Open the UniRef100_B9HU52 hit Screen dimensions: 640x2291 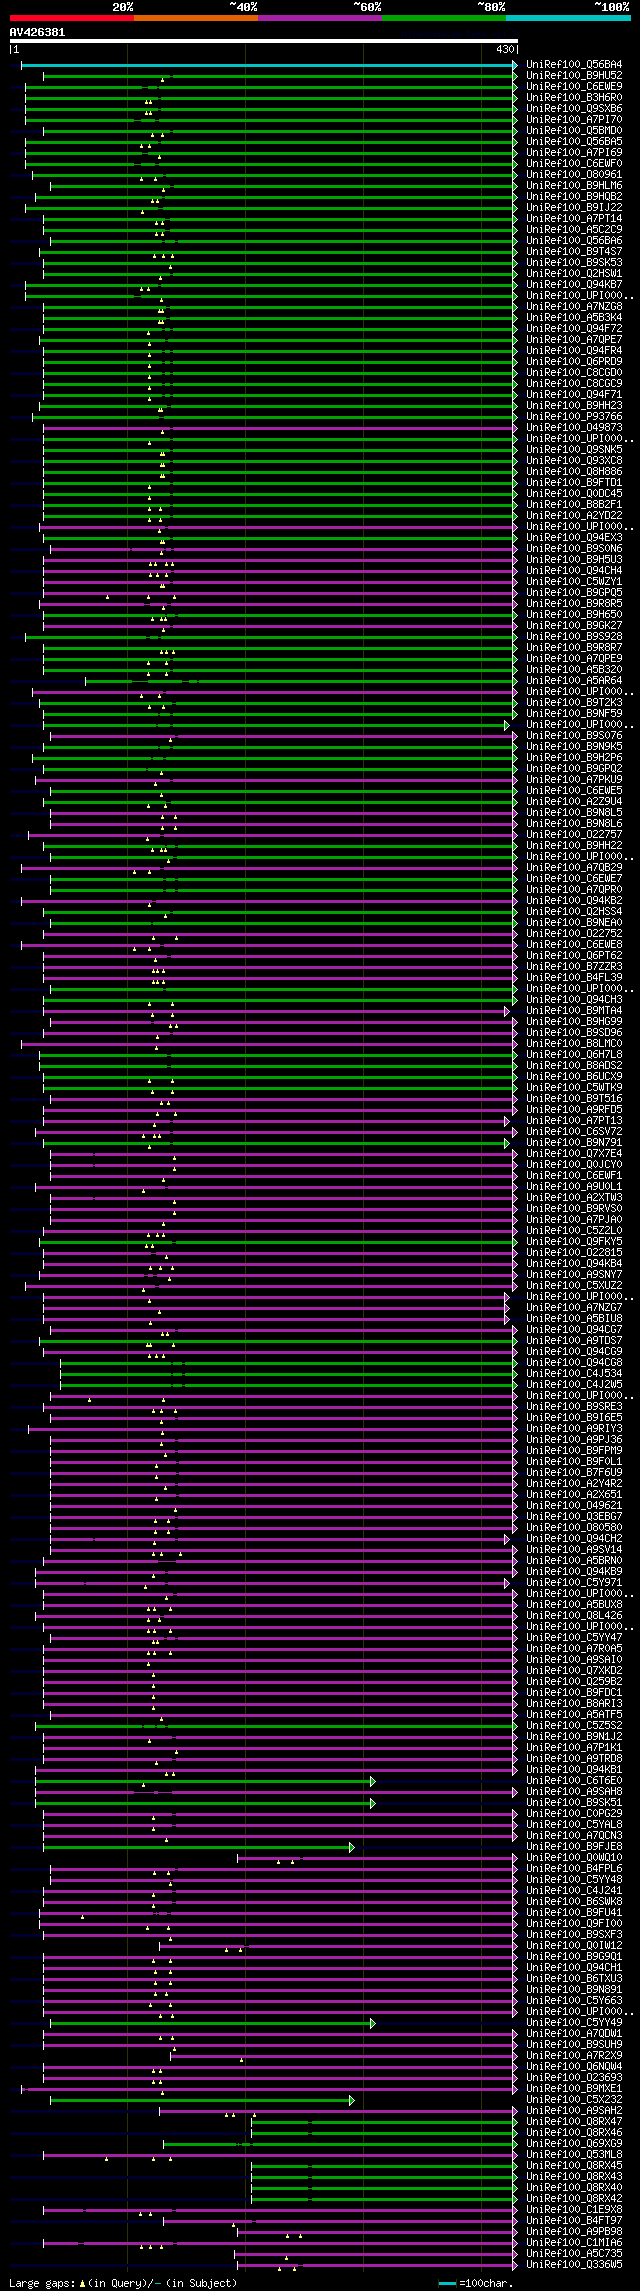(x=574, y=76)
